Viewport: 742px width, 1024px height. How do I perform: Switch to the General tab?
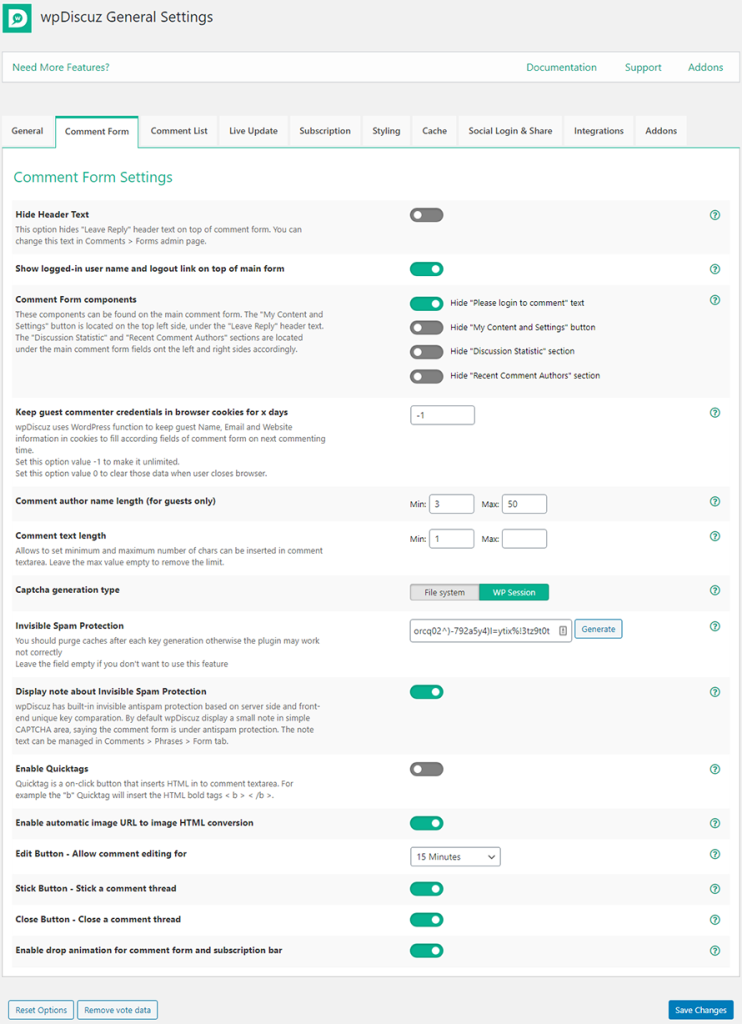coord(27,131)
